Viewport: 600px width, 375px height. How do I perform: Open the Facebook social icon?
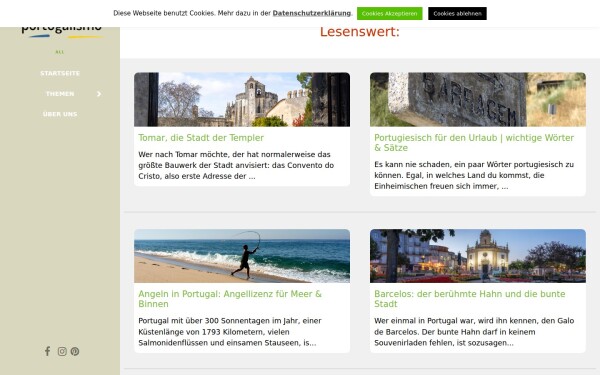[x=47, y=351]
